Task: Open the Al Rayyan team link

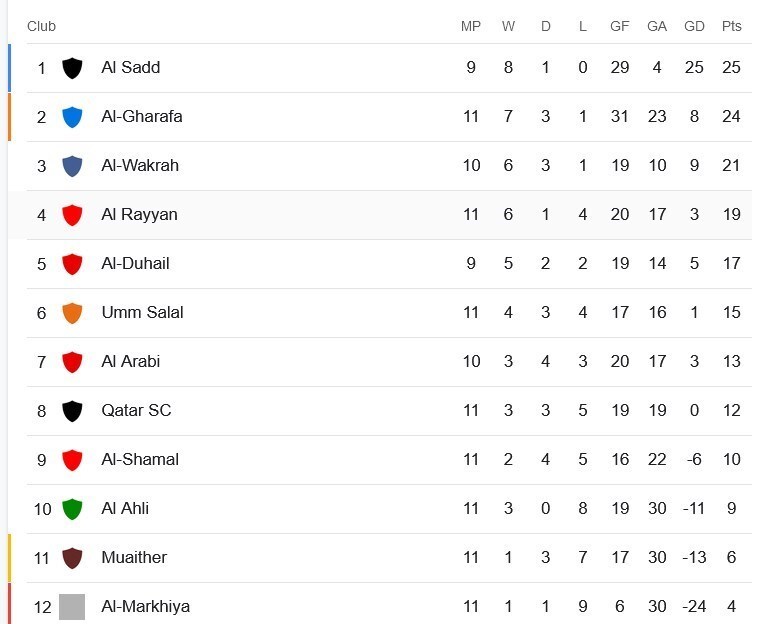Action: point(139,214)
